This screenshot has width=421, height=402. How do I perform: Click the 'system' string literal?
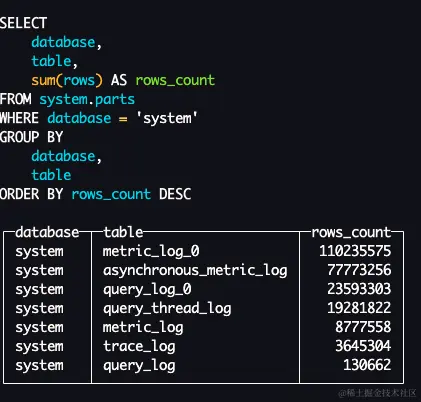167,118
